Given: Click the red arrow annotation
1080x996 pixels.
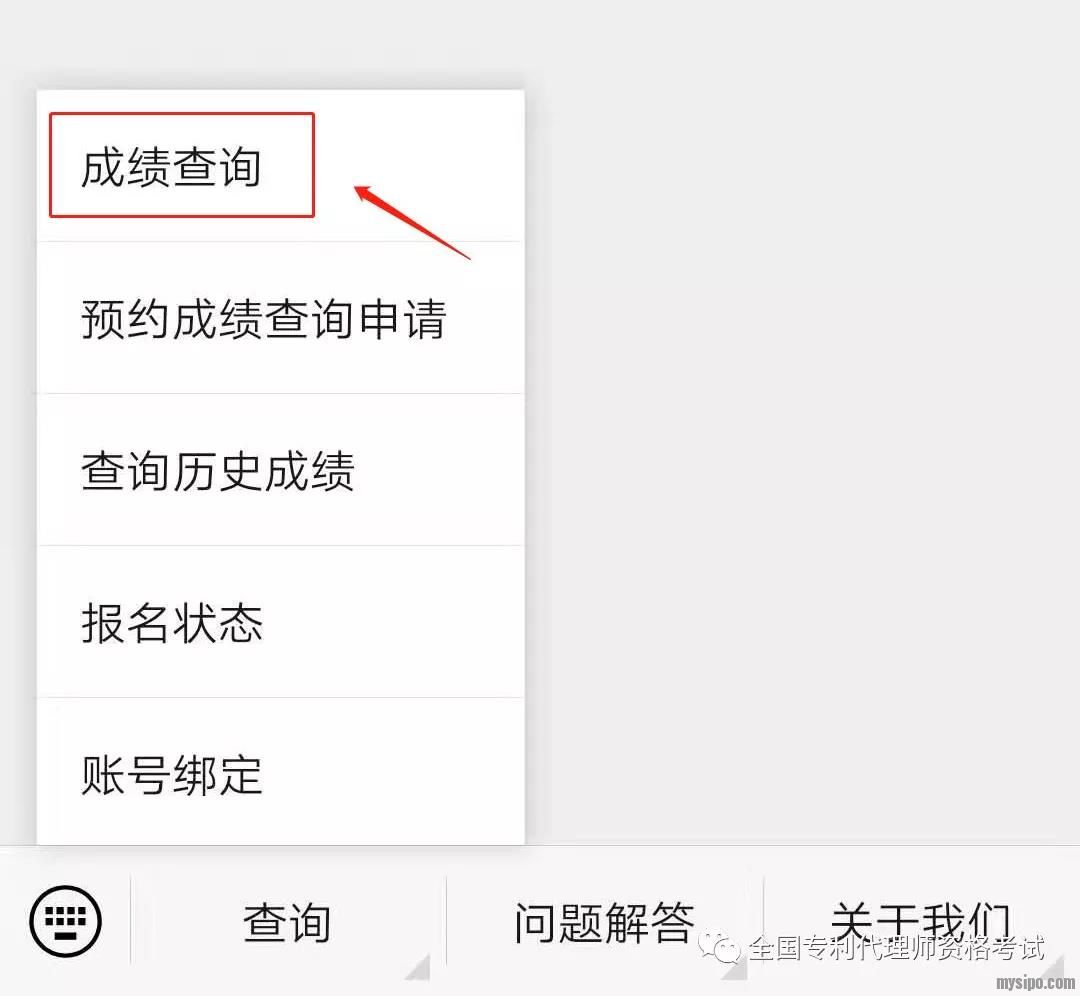Looking at the screenshot, I should pyautogui.click(x=412, y=222).
